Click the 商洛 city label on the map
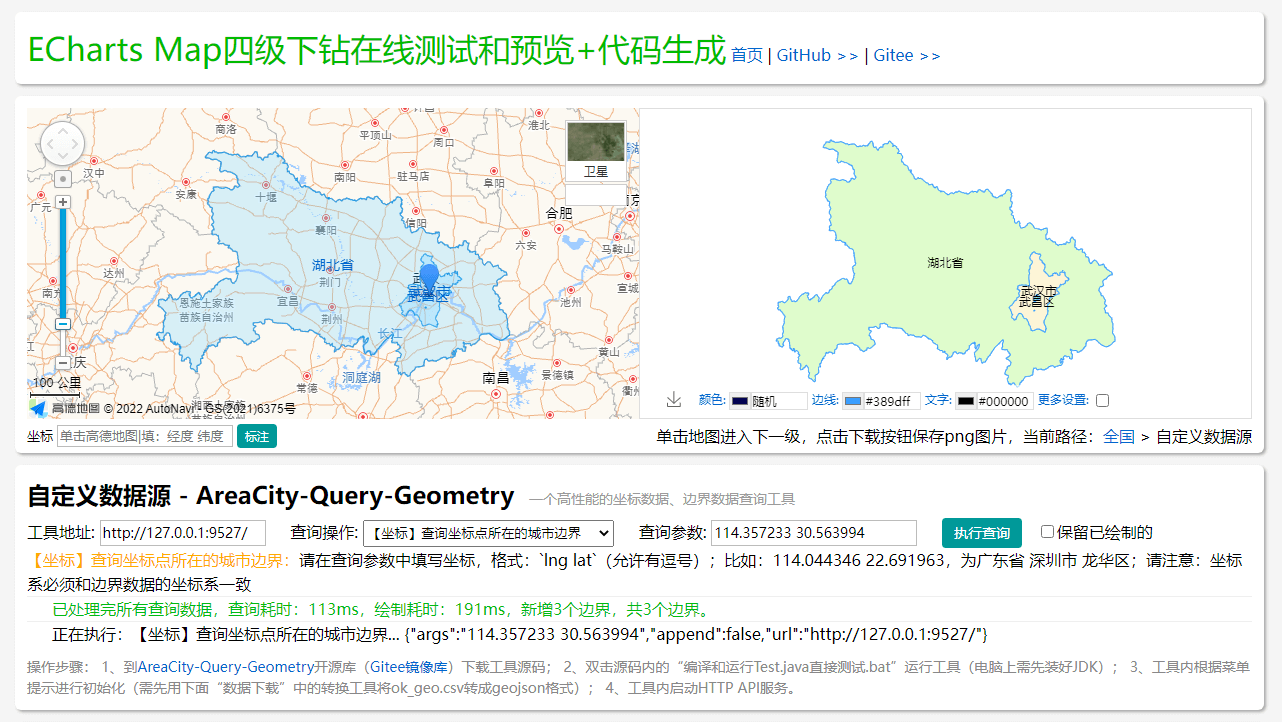 [226, 129]
